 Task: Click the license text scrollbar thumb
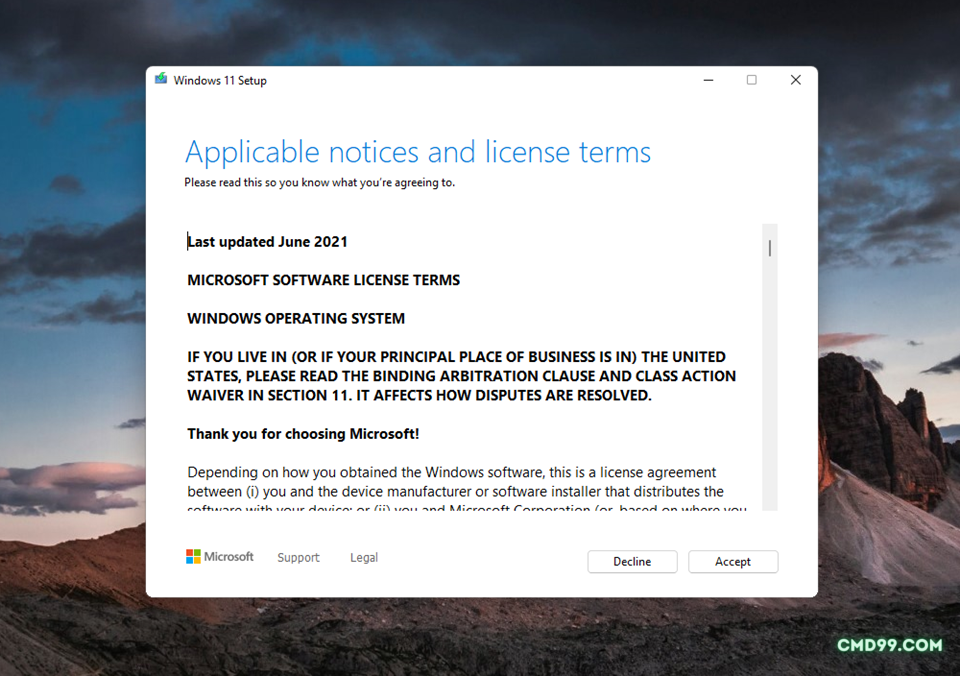(770, 248)
